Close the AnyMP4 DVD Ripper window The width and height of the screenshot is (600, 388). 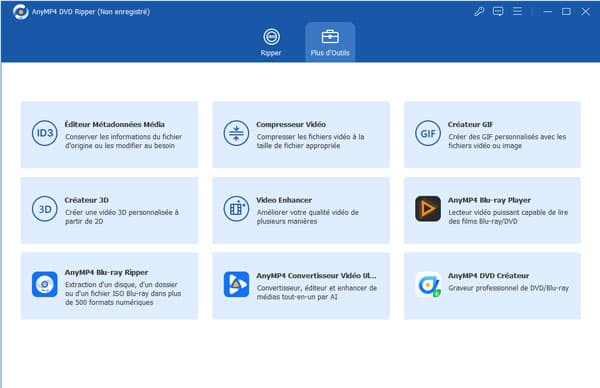pyautogui.click(x=585, y=11)
